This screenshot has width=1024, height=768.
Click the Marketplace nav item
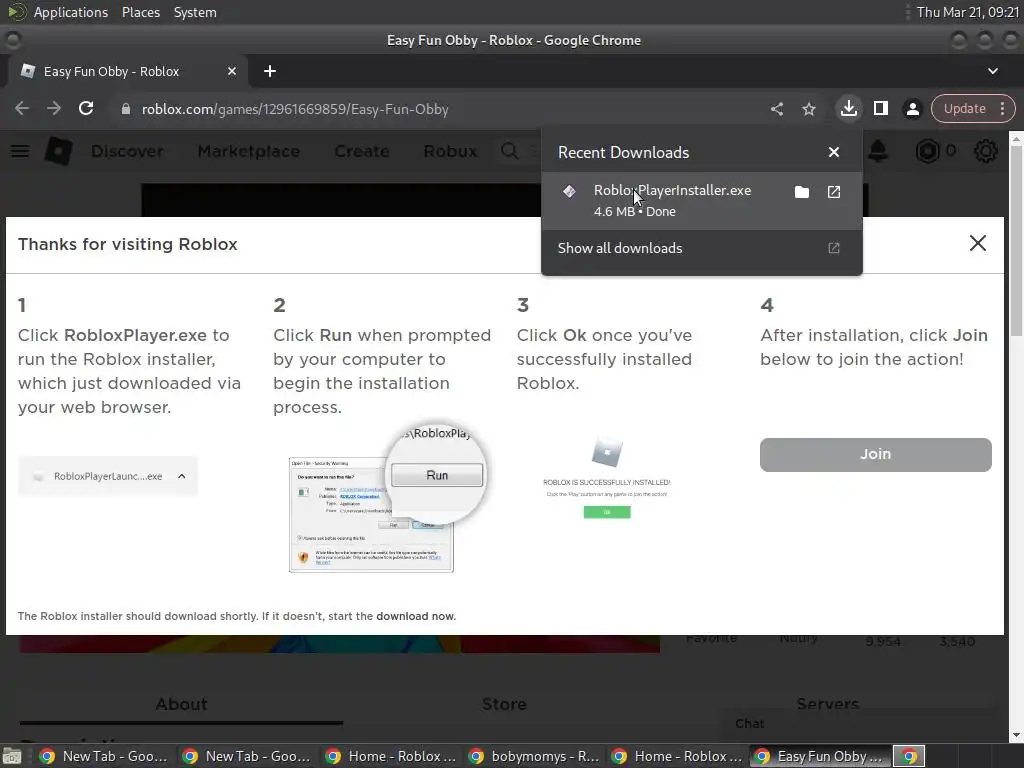point(249,151)
